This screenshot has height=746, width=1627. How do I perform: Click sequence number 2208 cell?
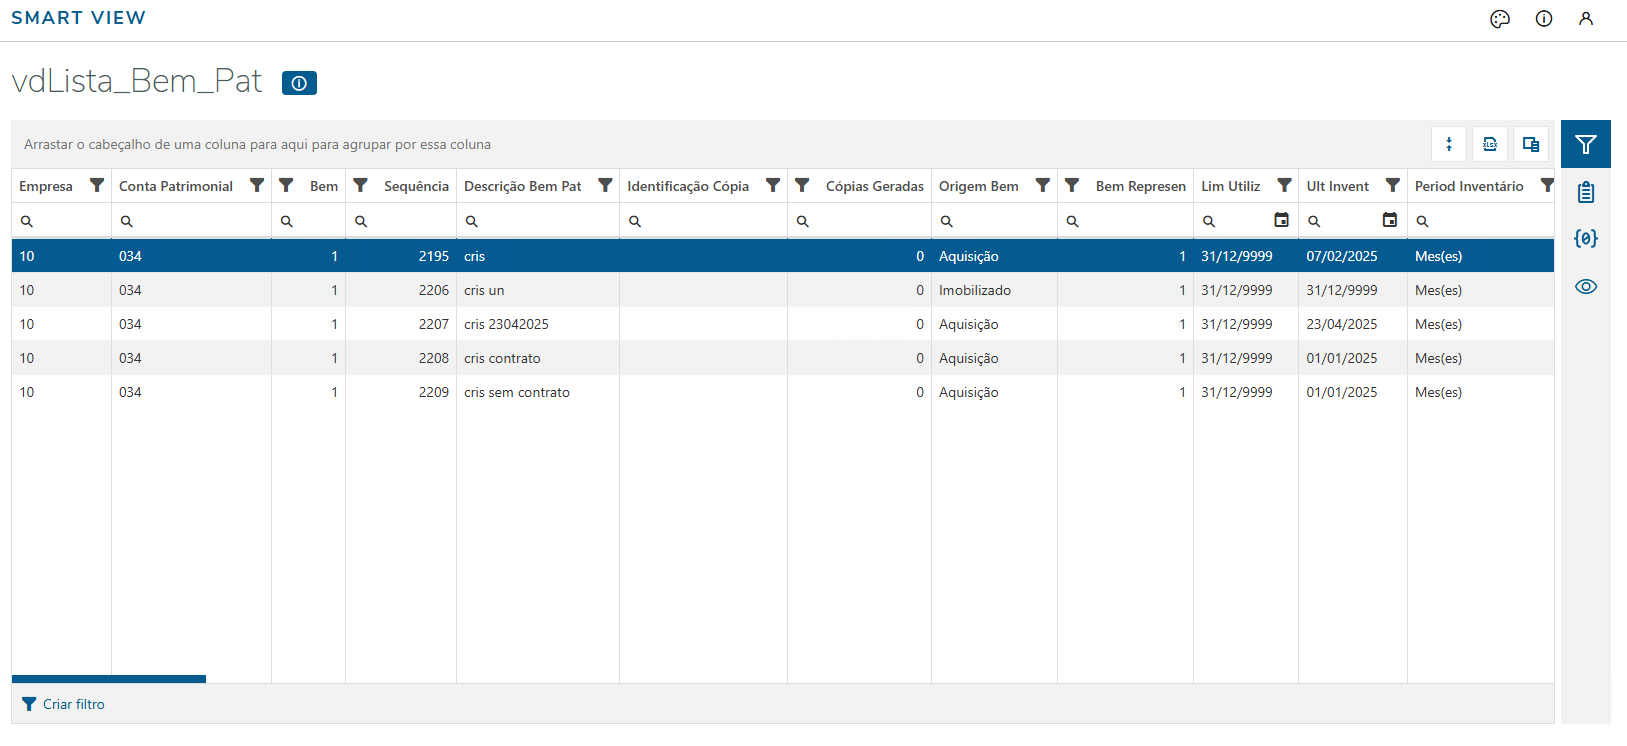(x=401, y=358)
